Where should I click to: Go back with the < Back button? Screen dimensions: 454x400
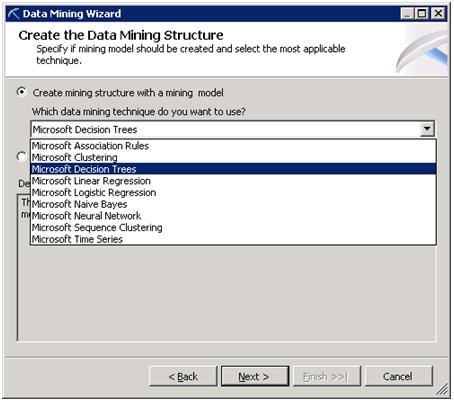click(183, 376)
